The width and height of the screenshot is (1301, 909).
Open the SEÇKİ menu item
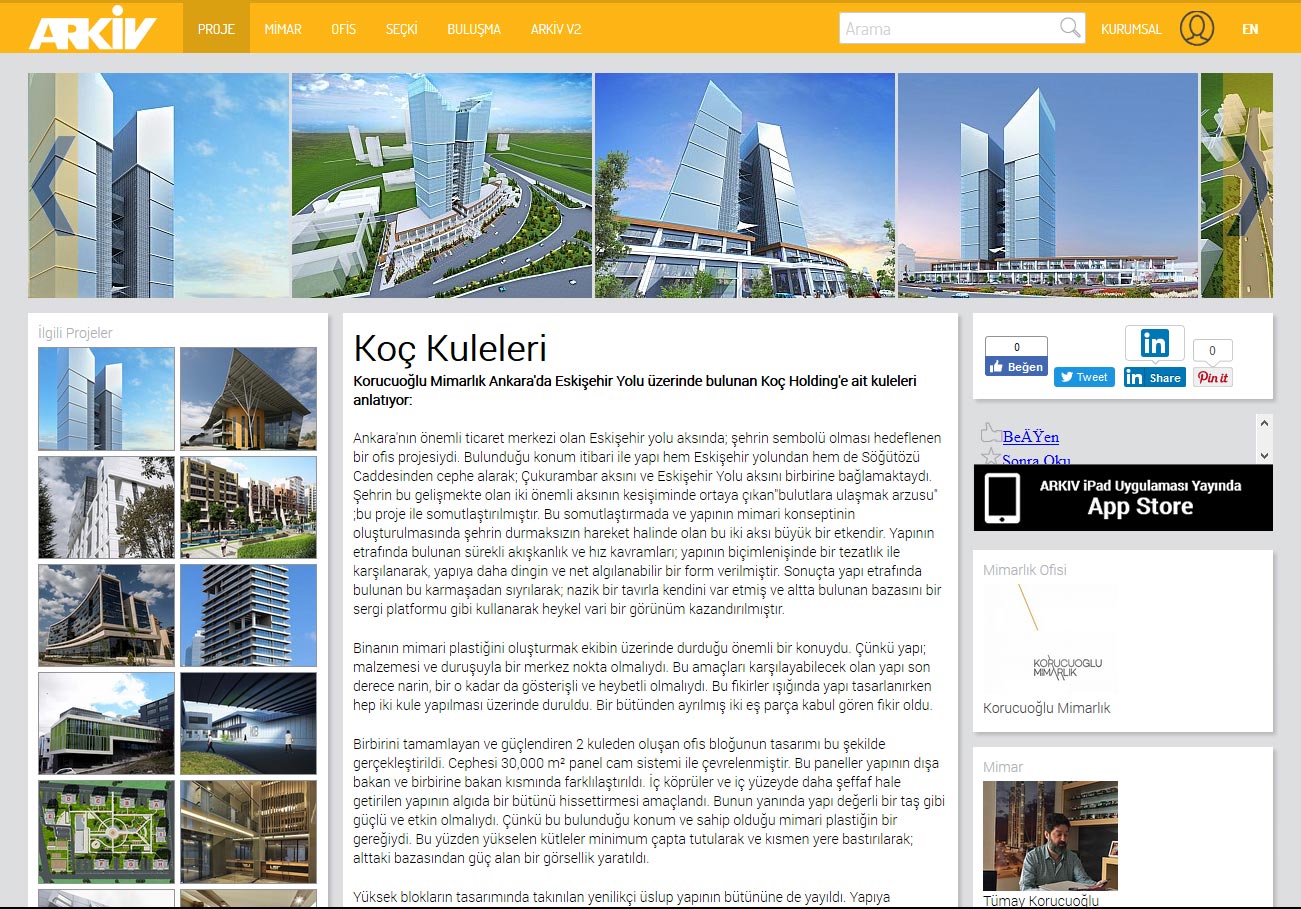[401, 29]
